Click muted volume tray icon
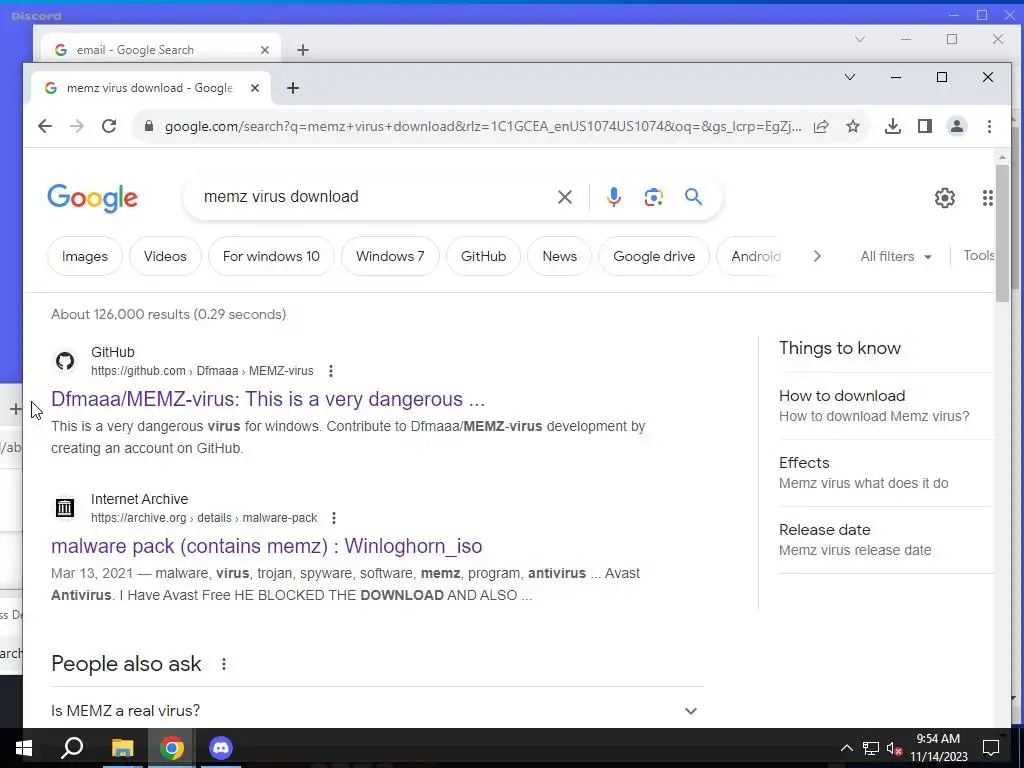Screen dimensions: 1024x768 (895, 748)
